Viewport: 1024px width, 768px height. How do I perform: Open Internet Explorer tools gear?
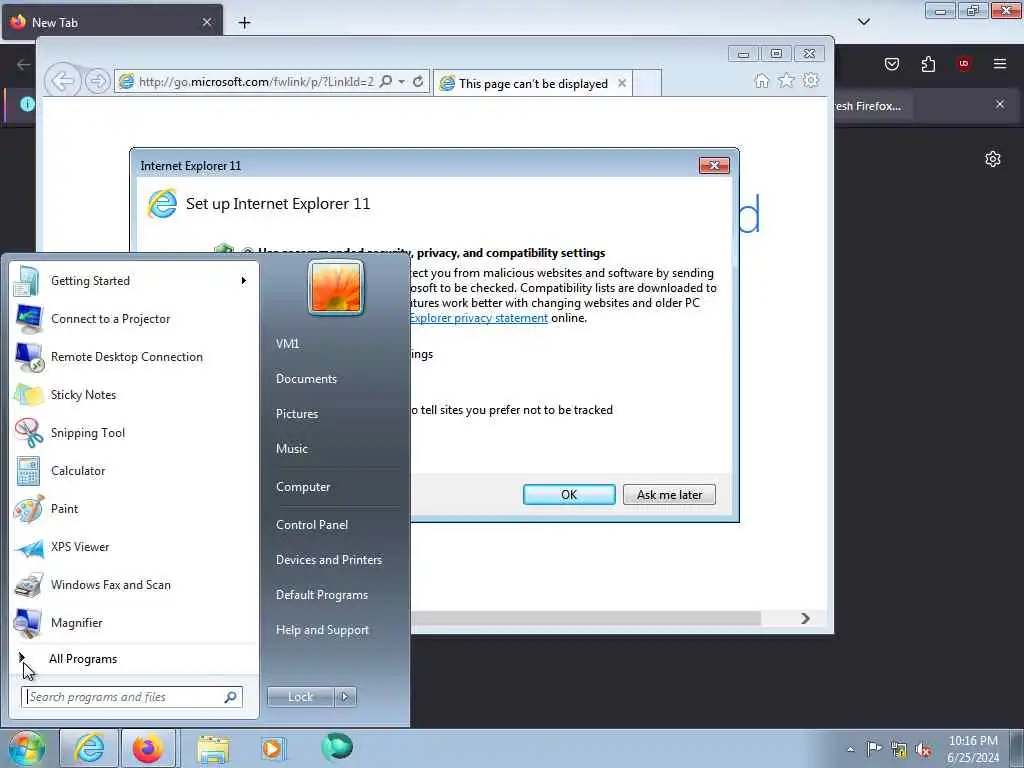pyautogui.click(x=811, y=81)
